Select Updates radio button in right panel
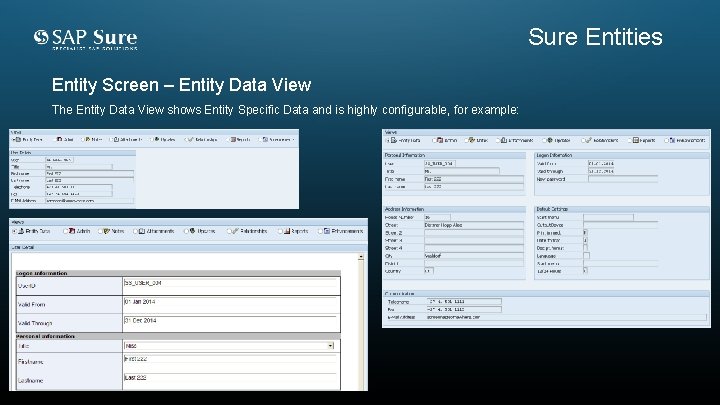Image resolution: width=720 pixels, height=405 pixels. click(544, 140)
